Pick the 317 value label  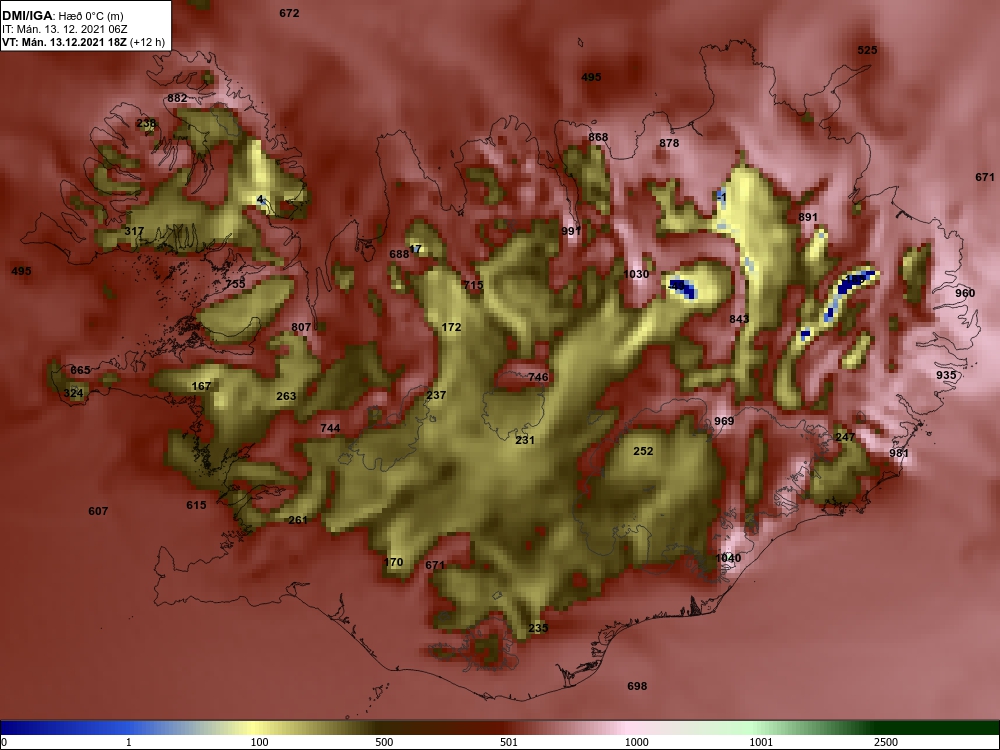[134, 231]
